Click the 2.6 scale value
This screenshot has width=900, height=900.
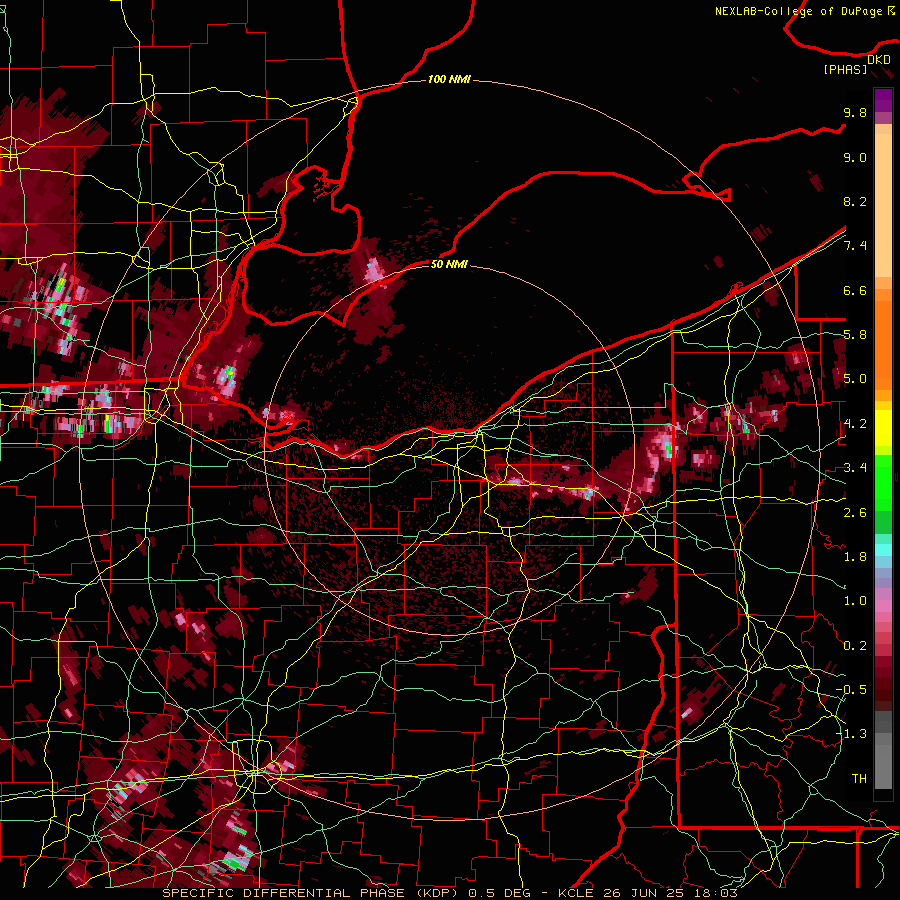[x=855, y=513]
